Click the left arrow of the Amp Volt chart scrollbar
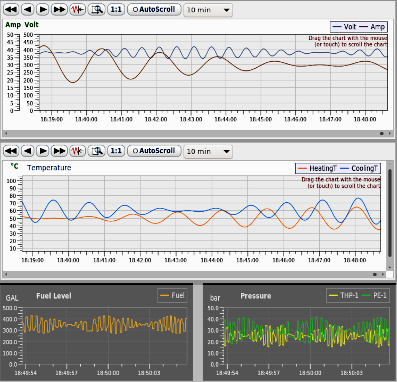The height and width of the screenshot is (382, 397). click(x=5, y=134)
